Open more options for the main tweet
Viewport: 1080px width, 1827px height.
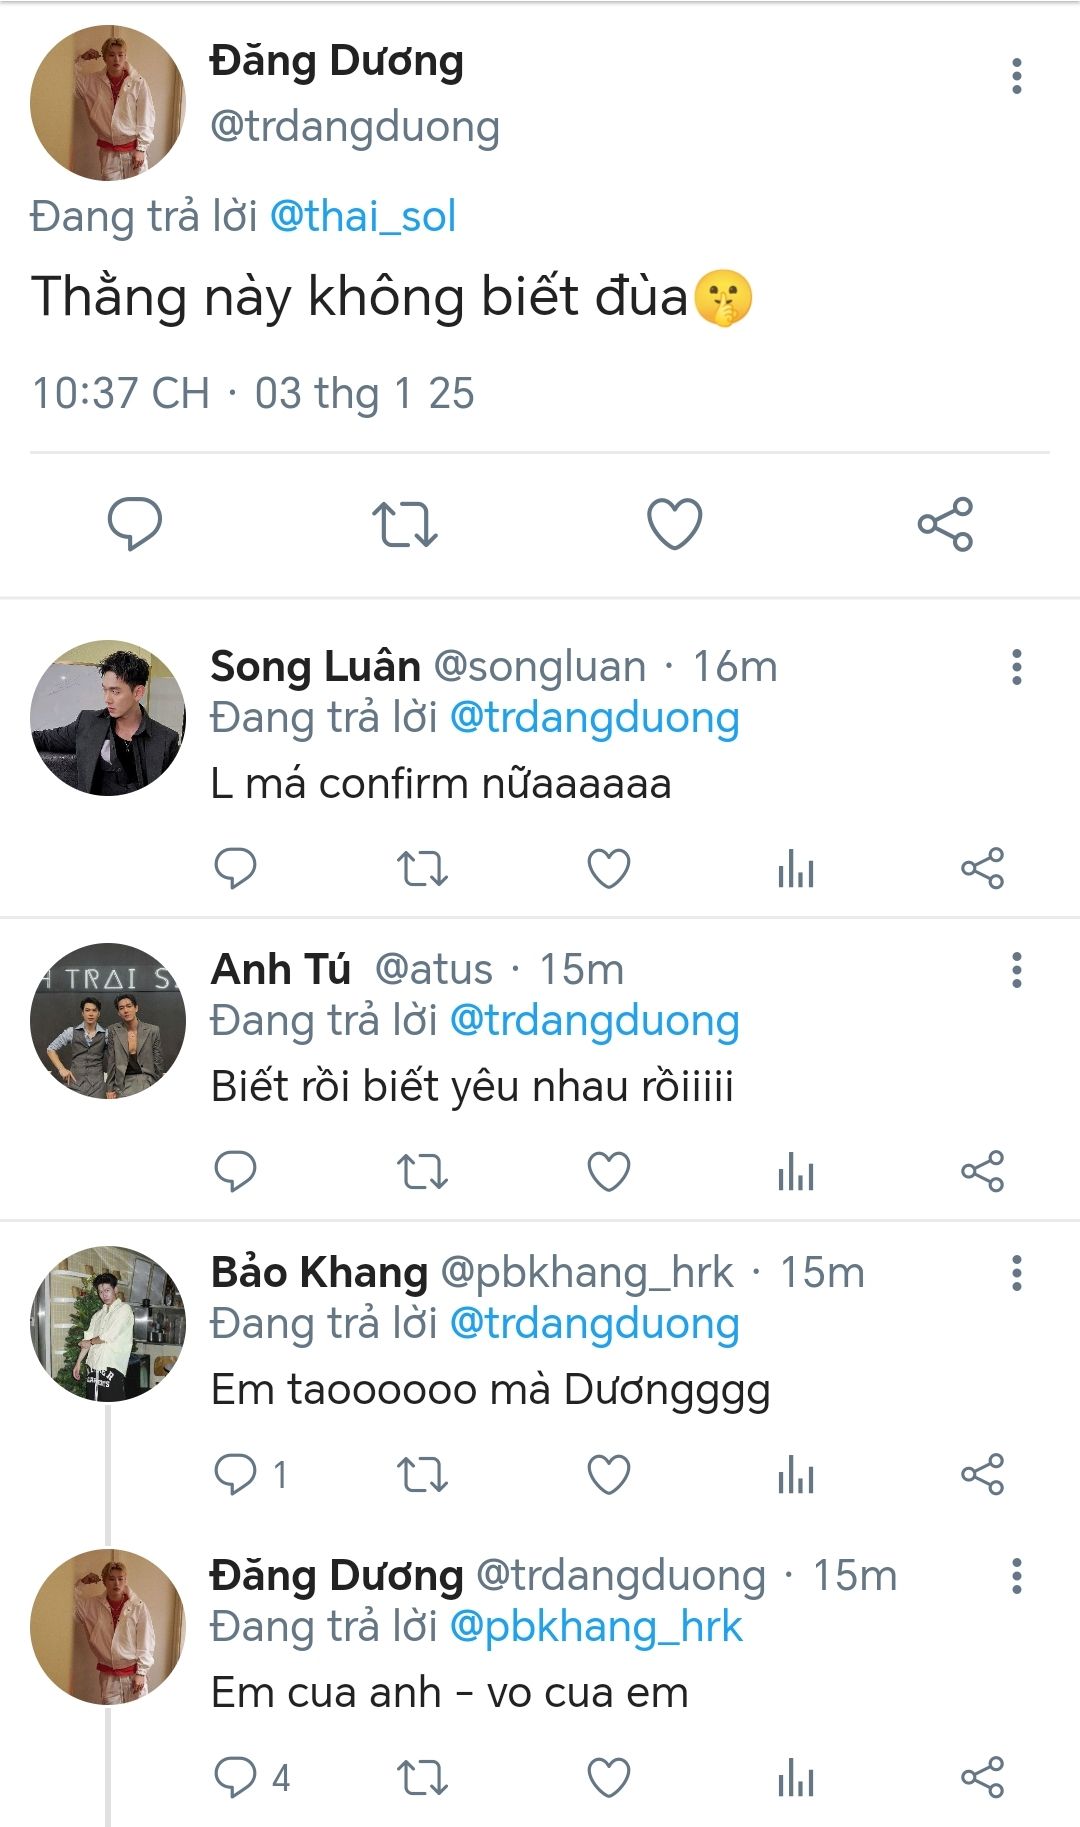1017,76
